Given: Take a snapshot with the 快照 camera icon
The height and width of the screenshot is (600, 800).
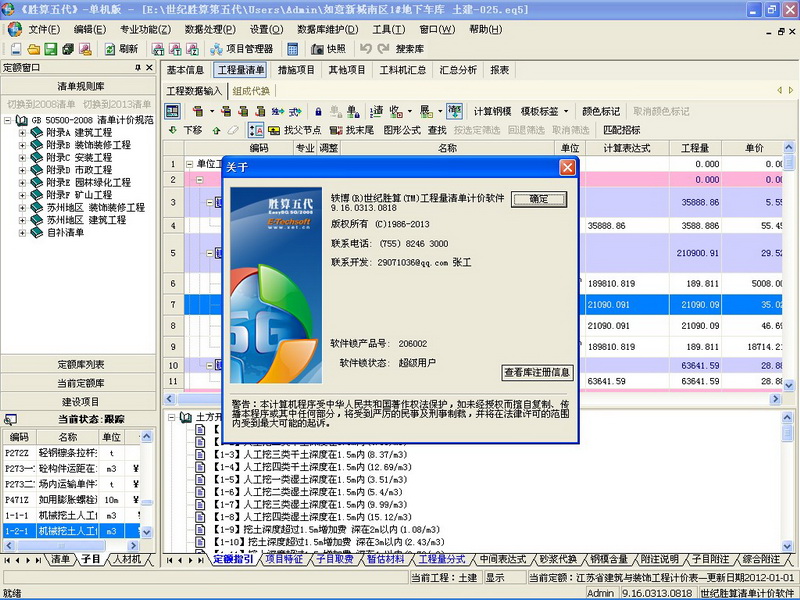Looking at the screenshot, I should [x=329, y=49].
